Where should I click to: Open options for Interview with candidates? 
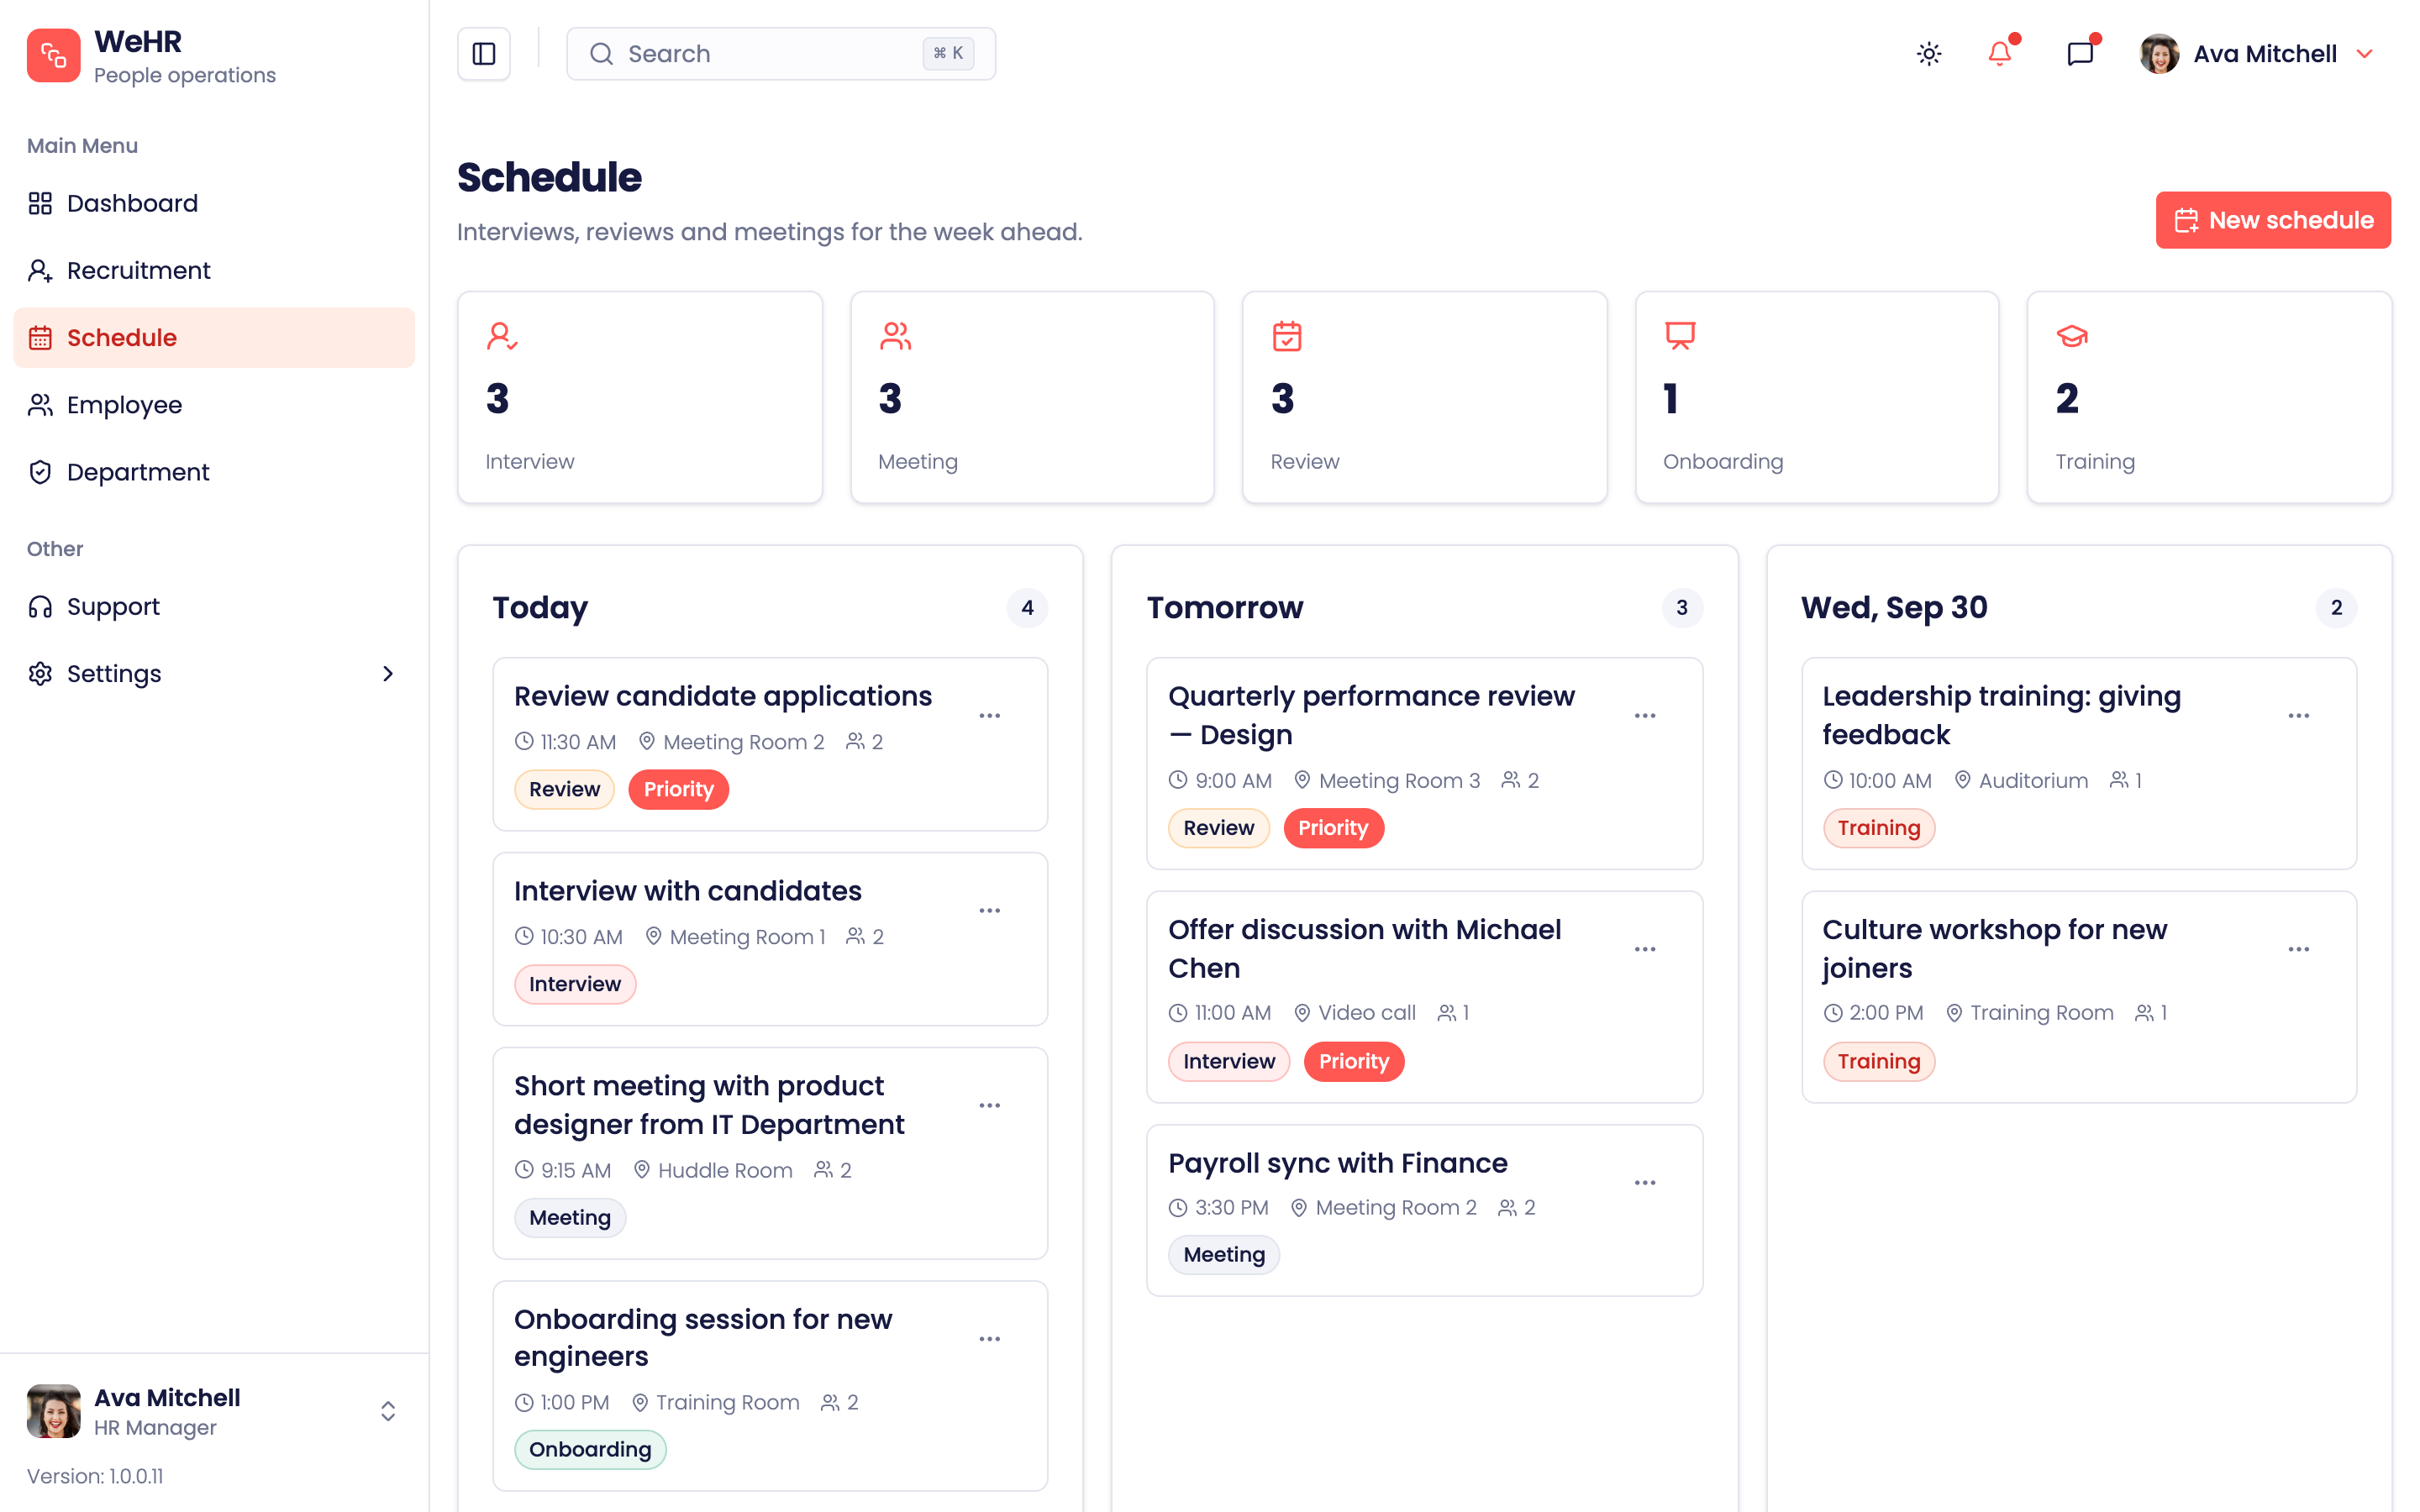(x=990, y=911)
